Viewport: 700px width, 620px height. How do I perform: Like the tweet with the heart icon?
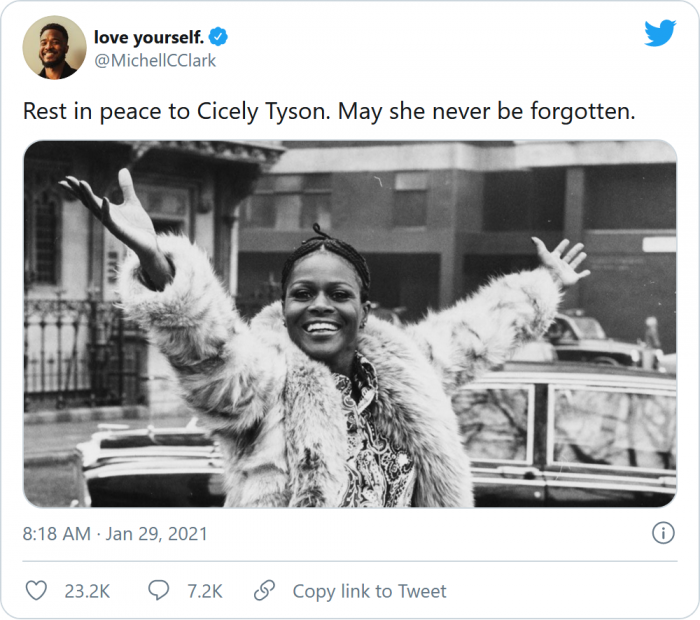pyautogui.click(x=36, y=591)
